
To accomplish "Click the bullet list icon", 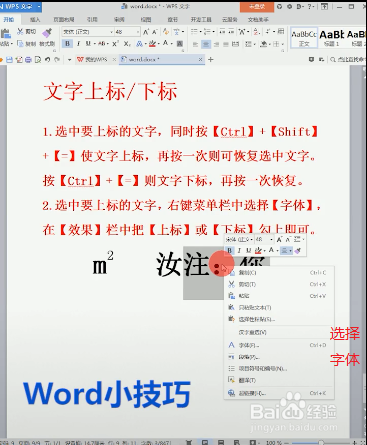I will [194, 32].
